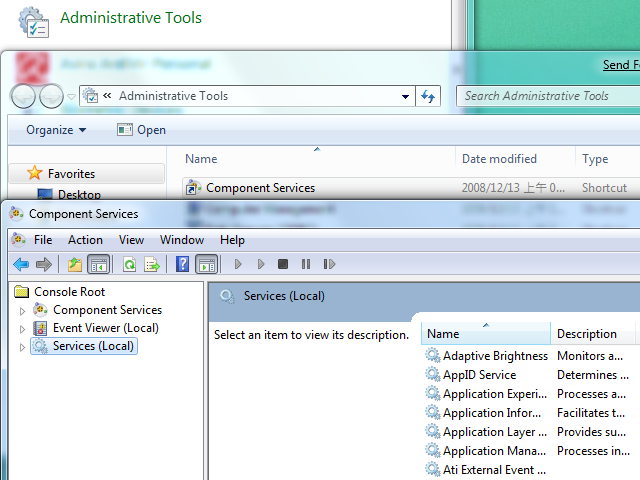Click the Open button in Explorer toolbar
This screenshot has height=480, width=640.
pos(142,130)
